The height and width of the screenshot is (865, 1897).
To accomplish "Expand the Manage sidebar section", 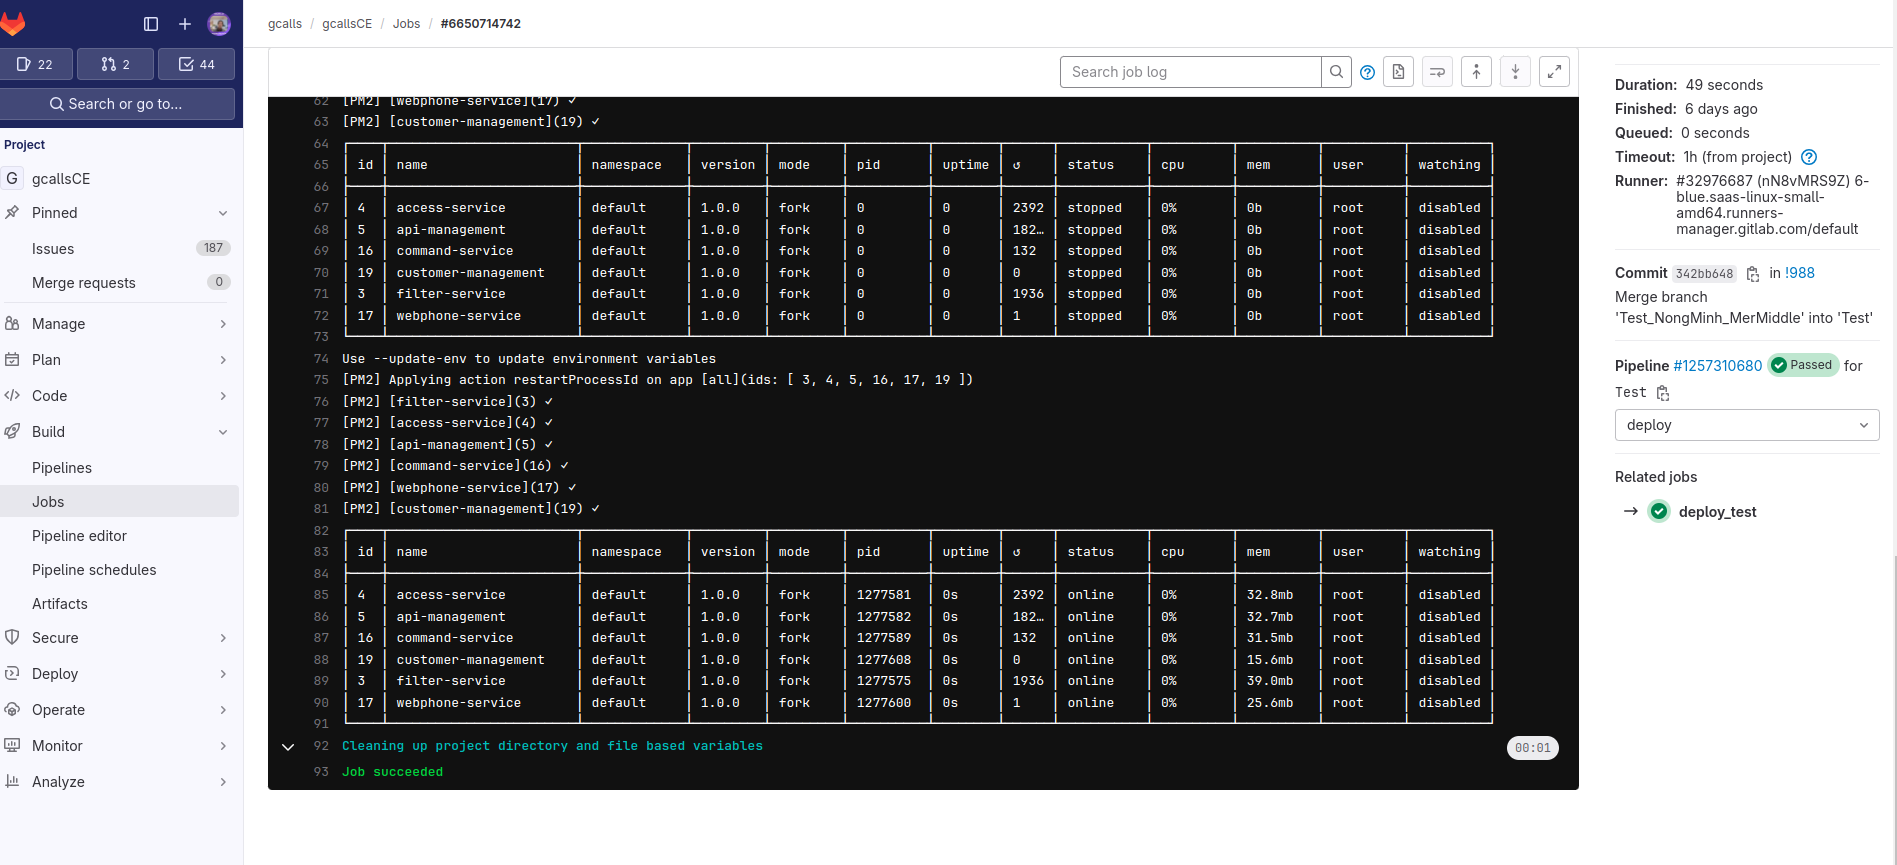I will pyautogui.click(x=120, y=324).
